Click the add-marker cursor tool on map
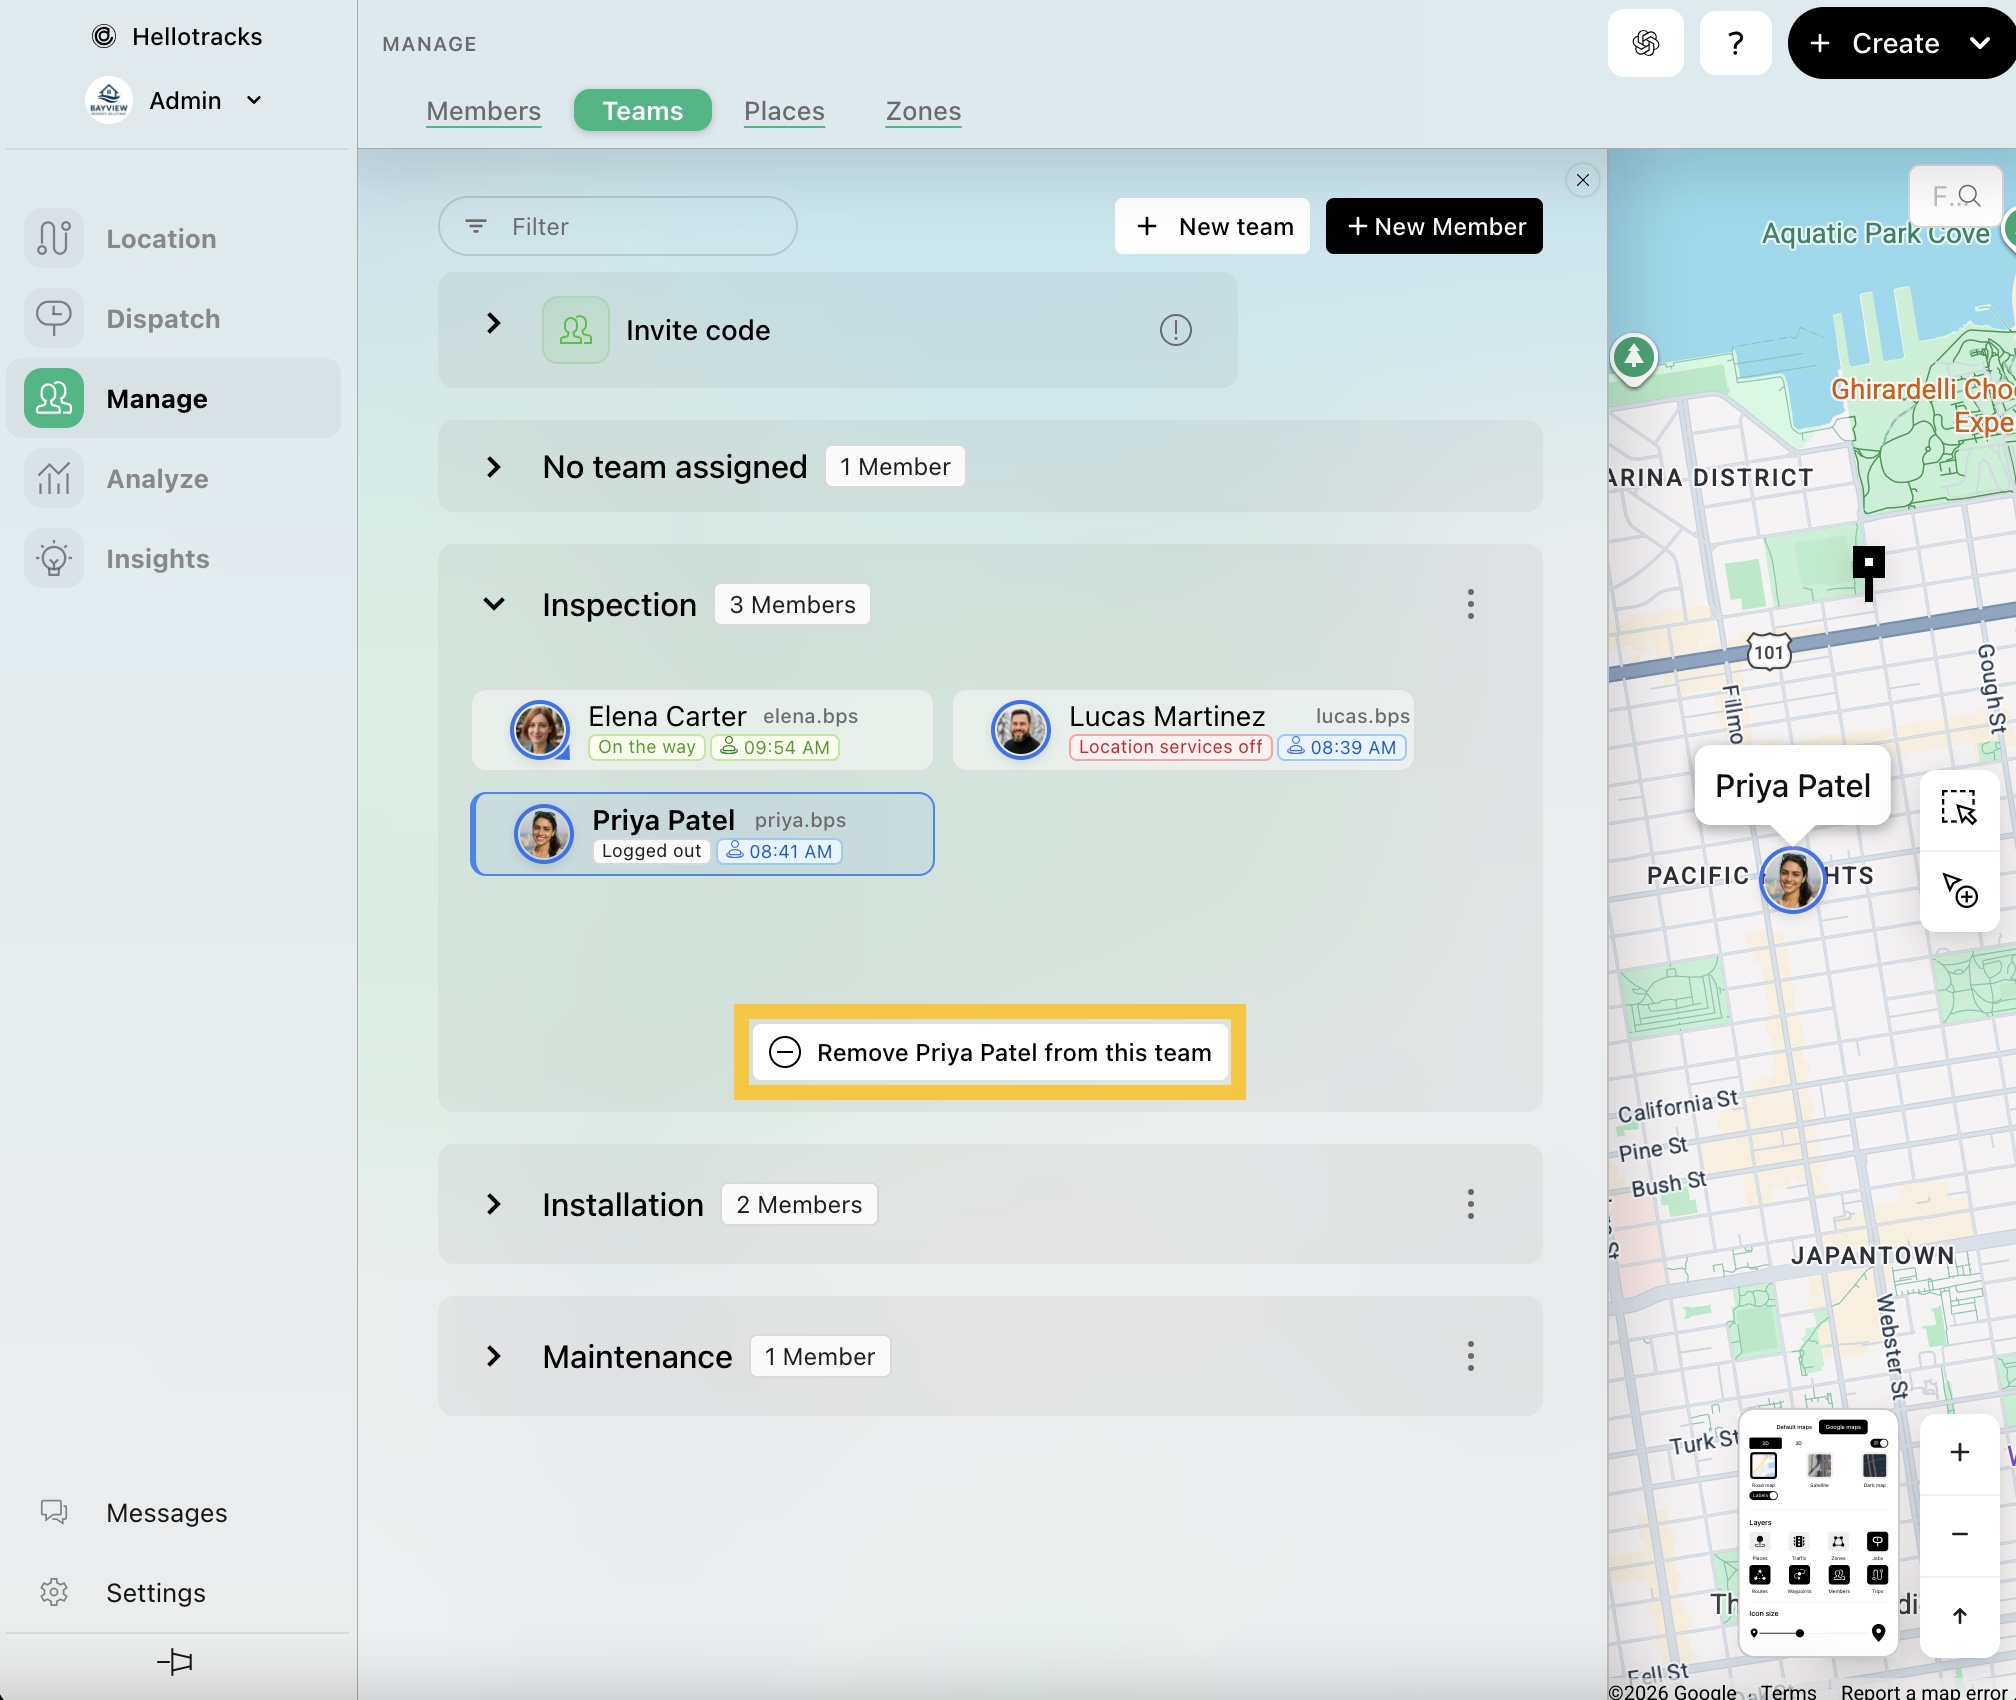The height and width of the screenshot is (1700, 2016). point(1958,889)
